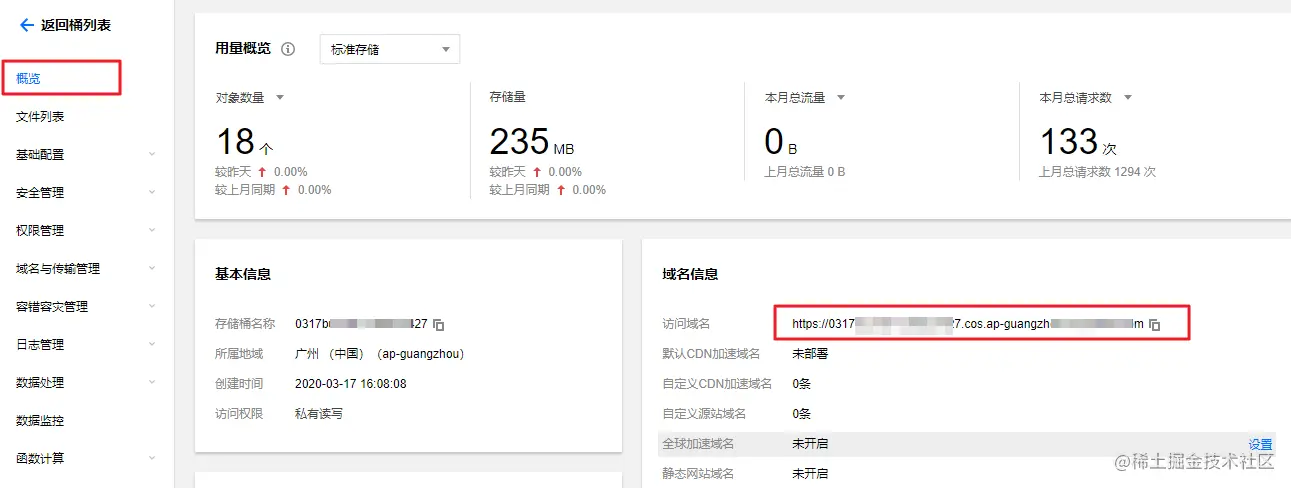Expand the 对象数量 metric dropdown arrow

point(280,98)
